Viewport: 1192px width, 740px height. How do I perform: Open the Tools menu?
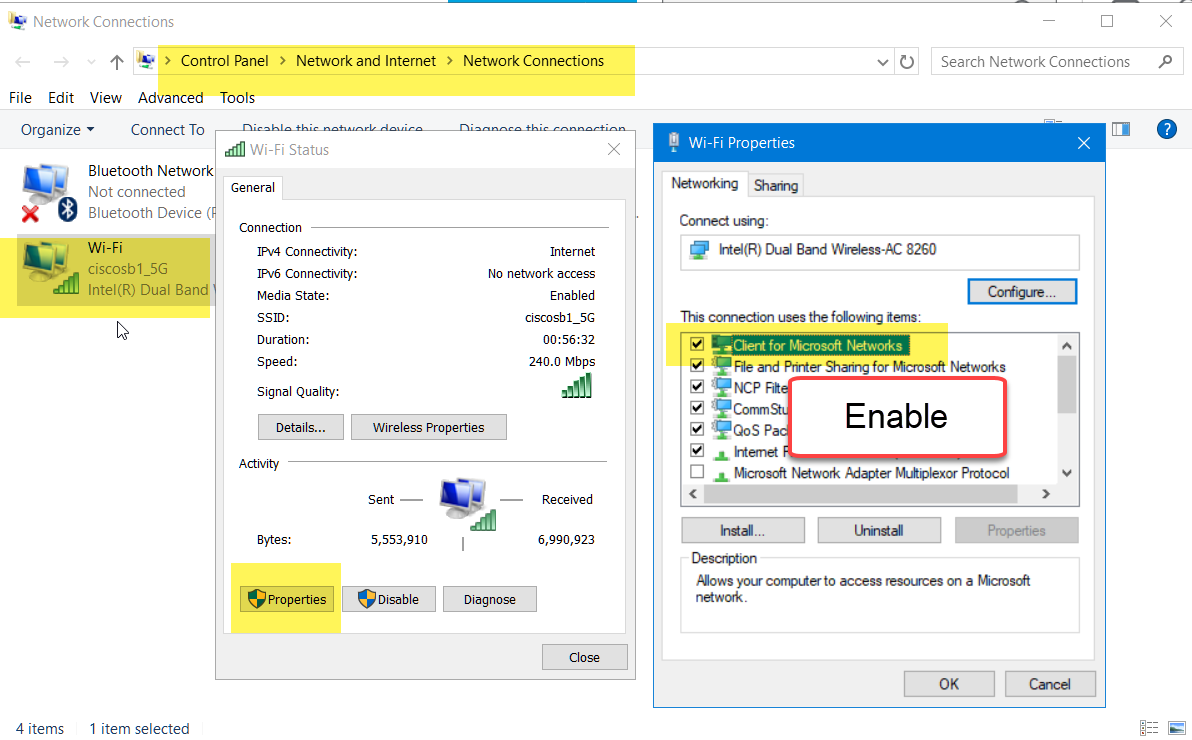[x=237, y=97]
